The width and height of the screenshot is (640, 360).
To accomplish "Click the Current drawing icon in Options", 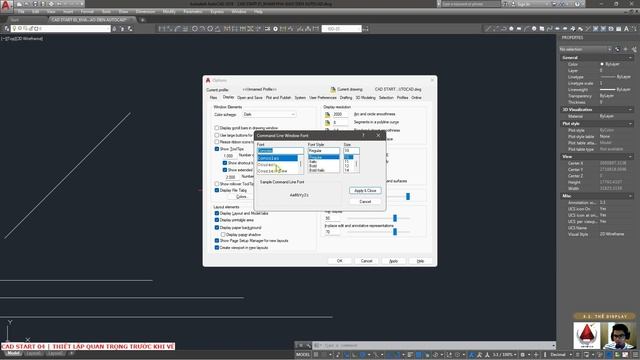I will click(333, 89).
